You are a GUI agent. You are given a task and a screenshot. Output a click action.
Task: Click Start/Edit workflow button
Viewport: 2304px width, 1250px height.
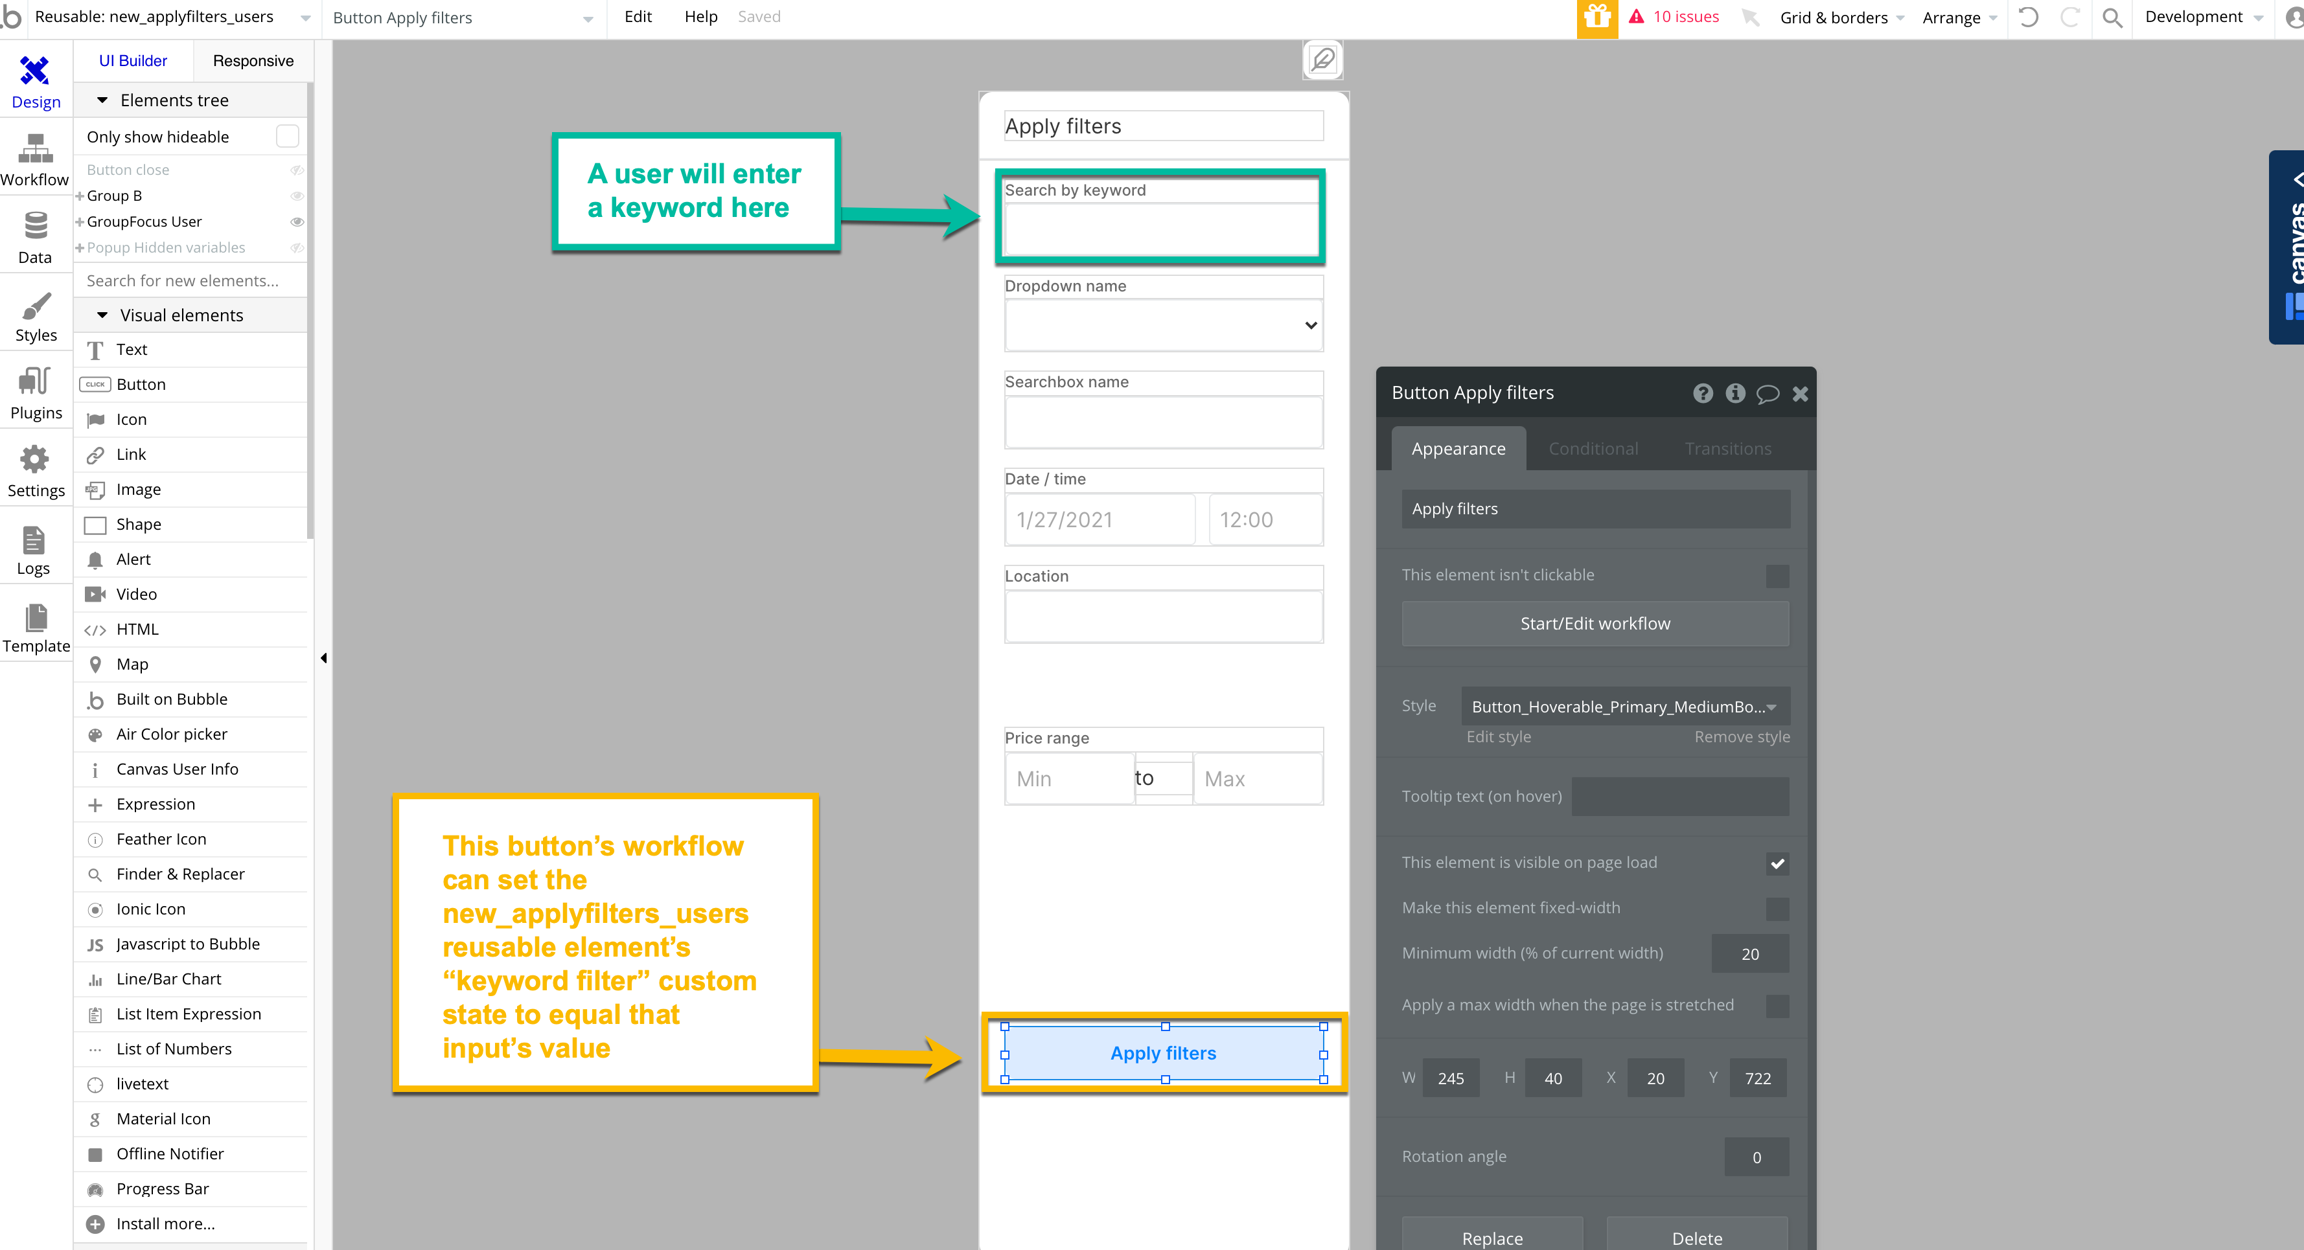point(1595,624)
